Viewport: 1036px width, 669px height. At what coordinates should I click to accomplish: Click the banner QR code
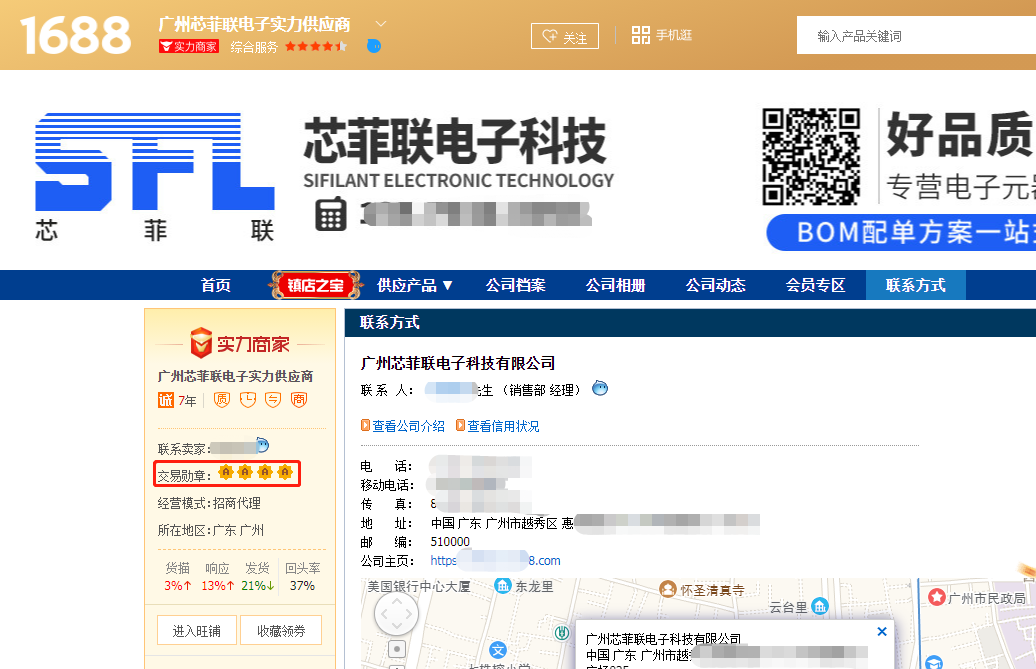811,157
